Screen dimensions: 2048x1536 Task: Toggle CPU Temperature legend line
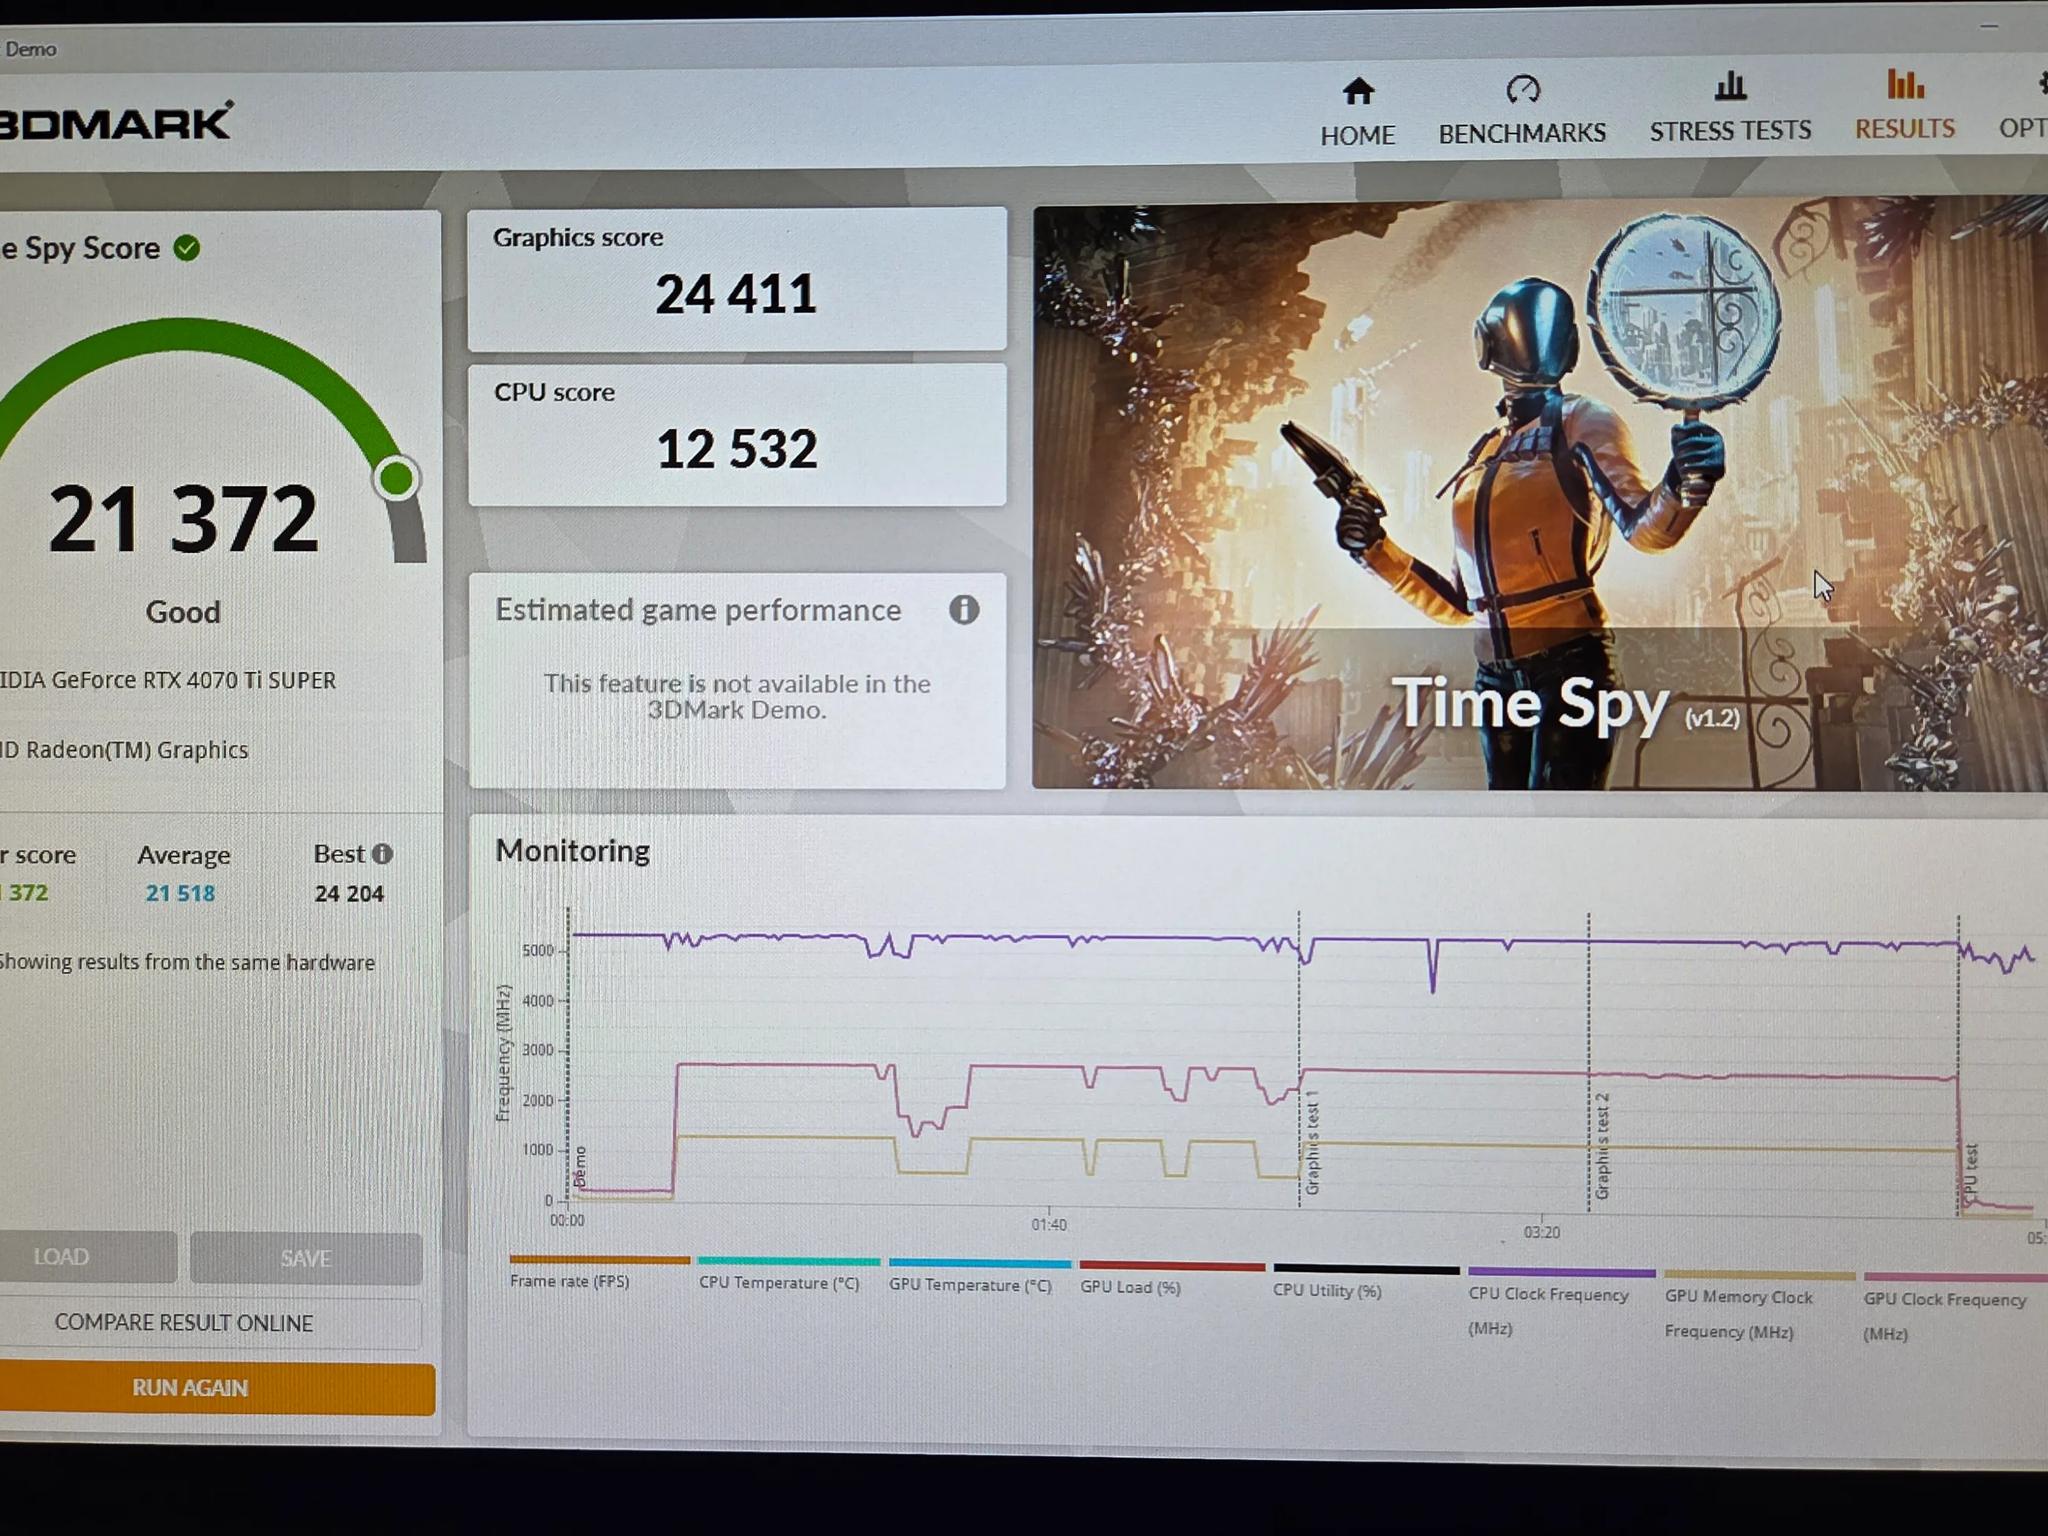pos(788,1262)
